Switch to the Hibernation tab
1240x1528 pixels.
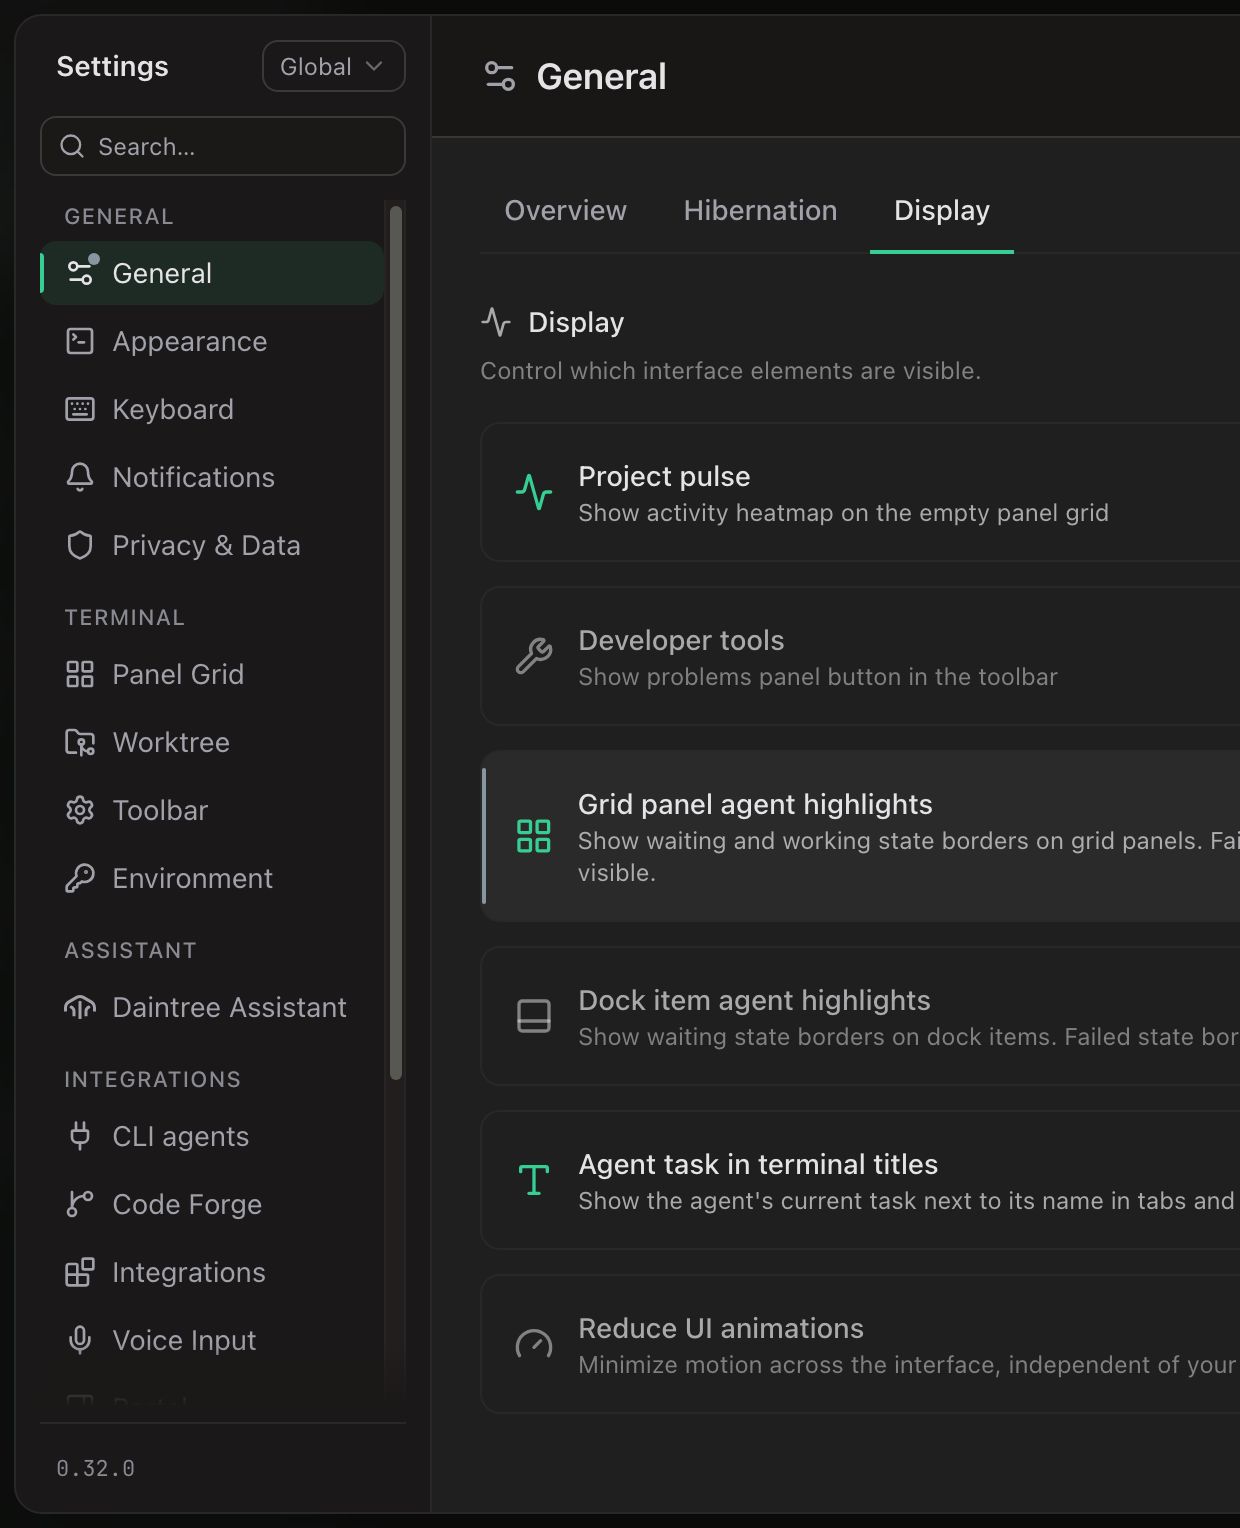tap(760, 210)
